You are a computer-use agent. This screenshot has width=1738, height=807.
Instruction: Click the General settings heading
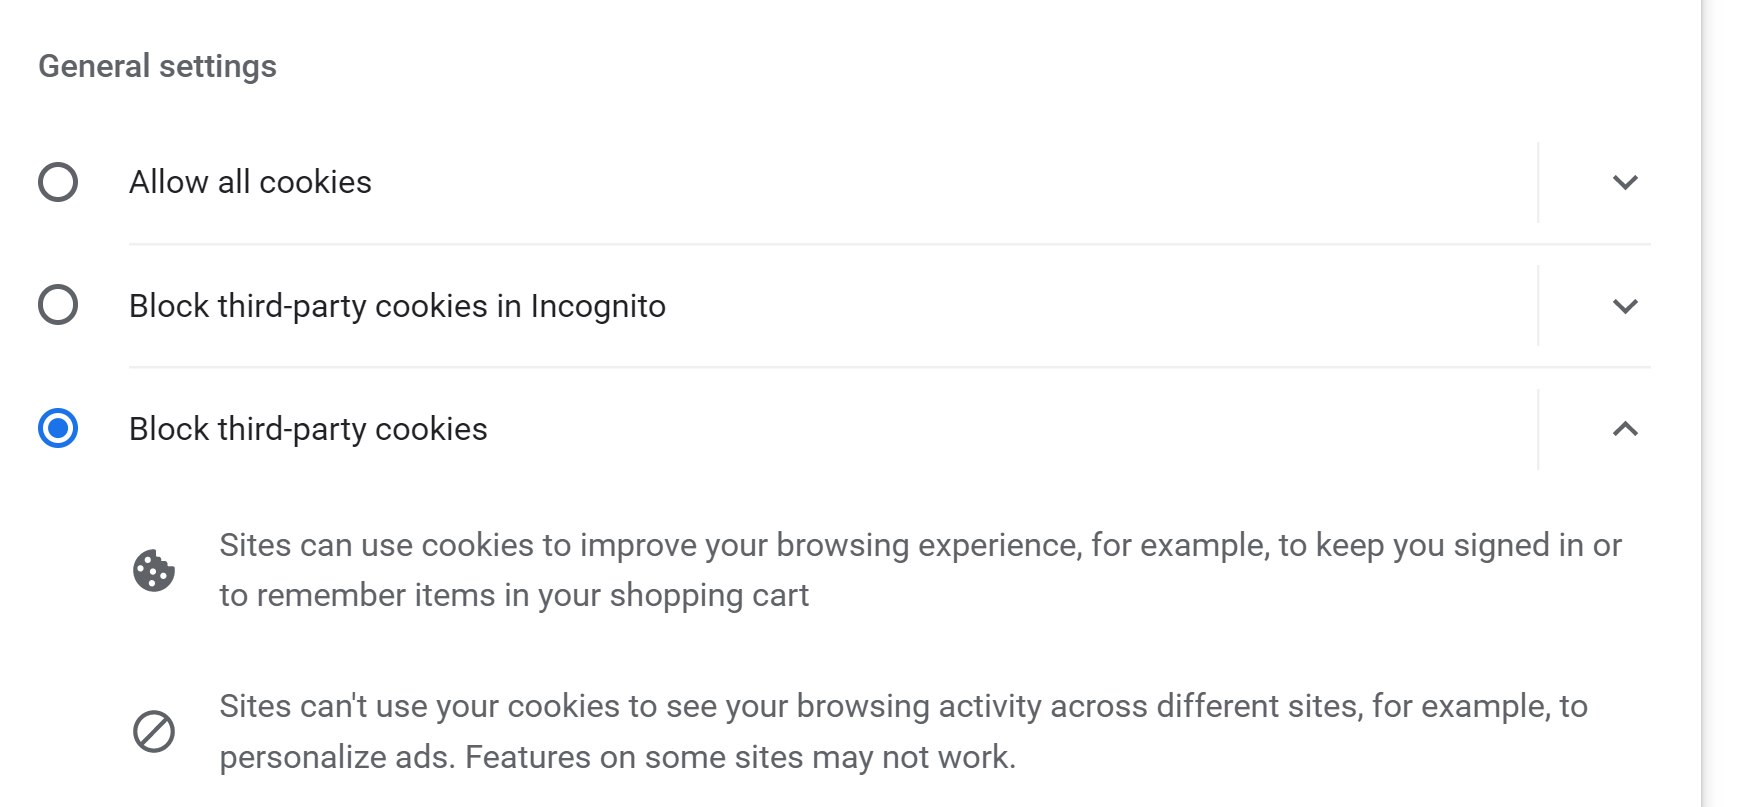(157, 66)
